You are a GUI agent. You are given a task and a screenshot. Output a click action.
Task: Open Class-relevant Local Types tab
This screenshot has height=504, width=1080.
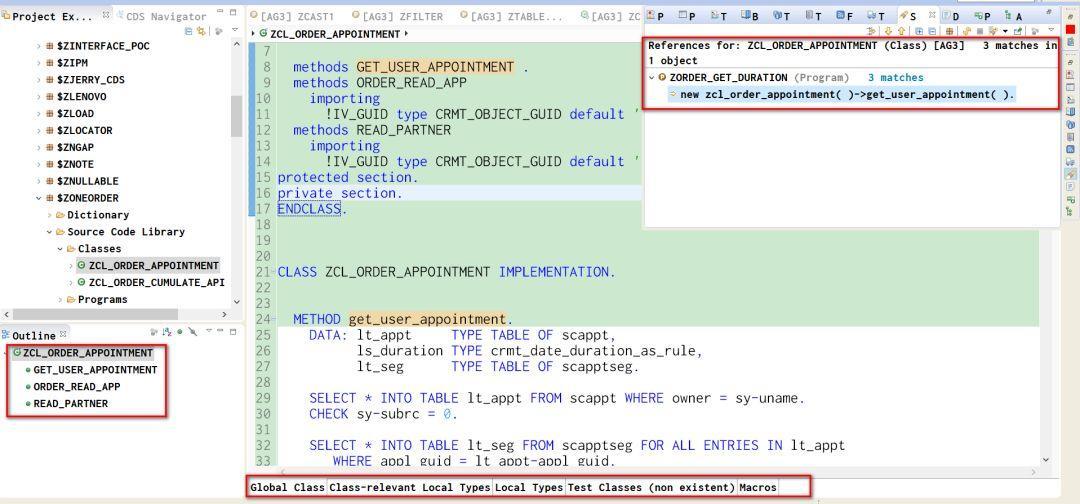410,487
